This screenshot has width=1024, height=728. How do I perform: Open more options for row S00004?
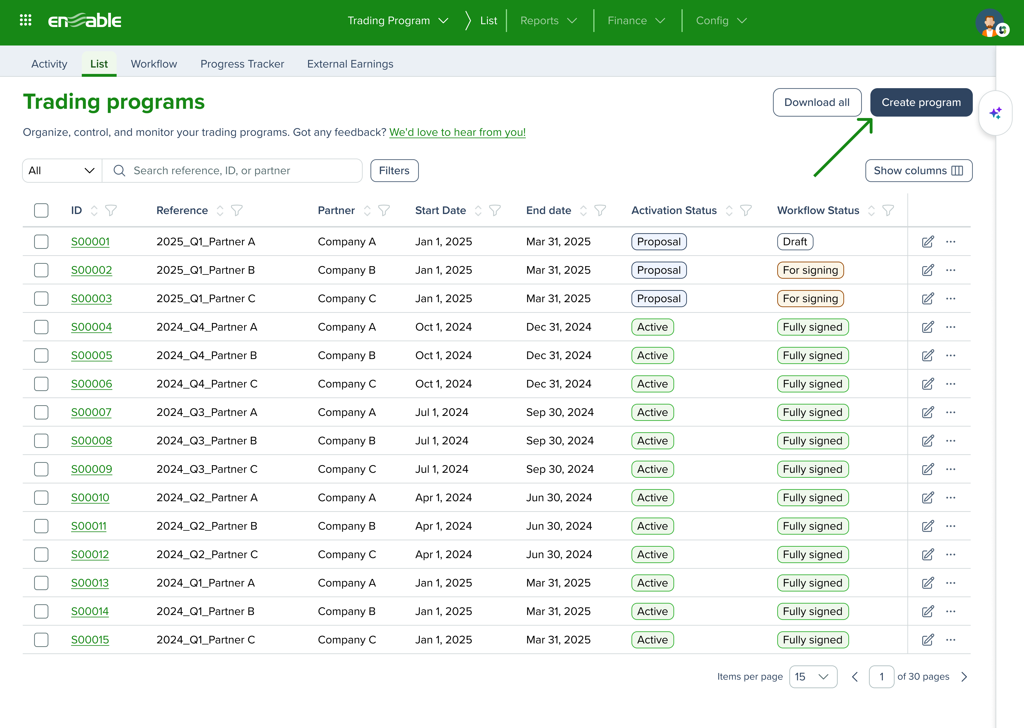click(951, 327)
